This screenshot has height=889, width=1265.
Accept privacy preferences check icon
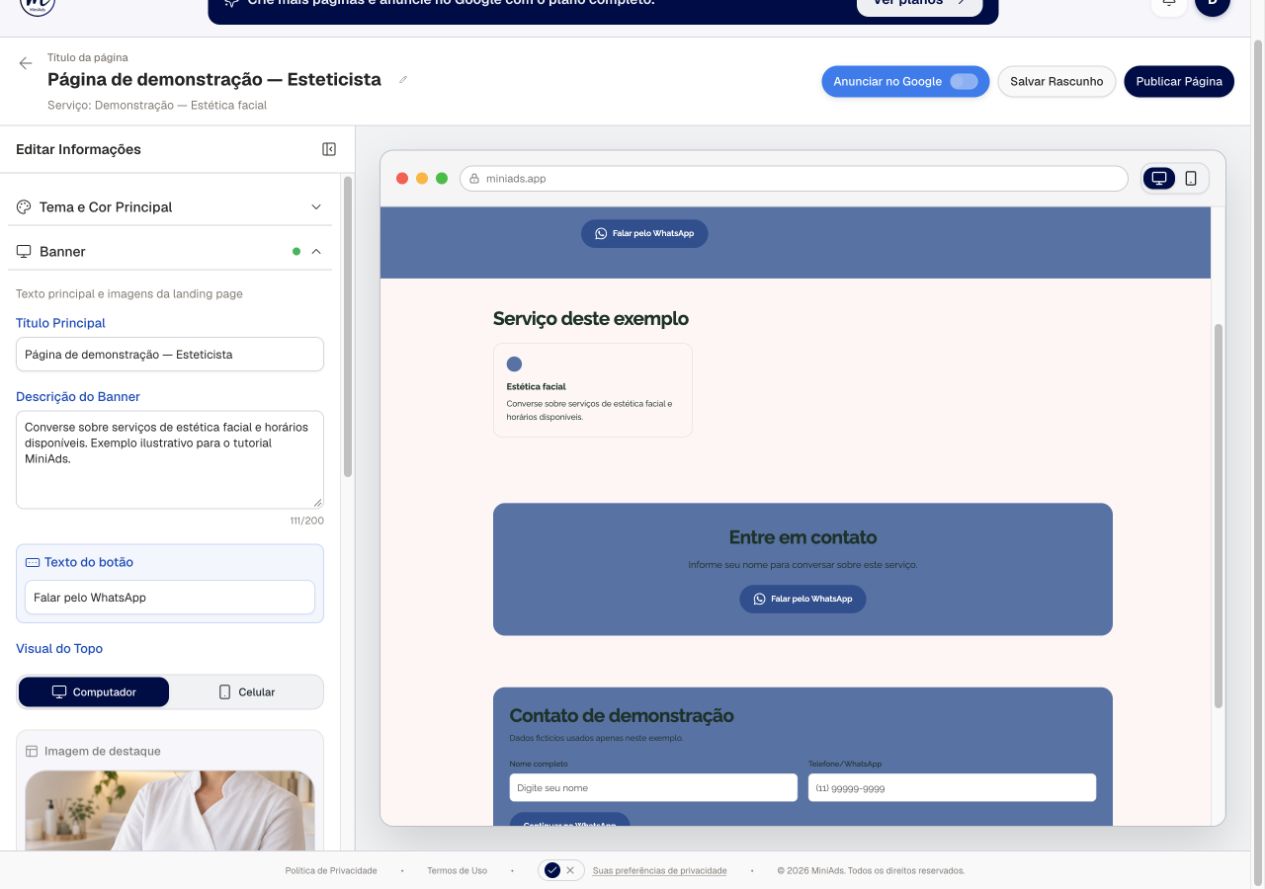pyautogui.click(x=552, y=870)
